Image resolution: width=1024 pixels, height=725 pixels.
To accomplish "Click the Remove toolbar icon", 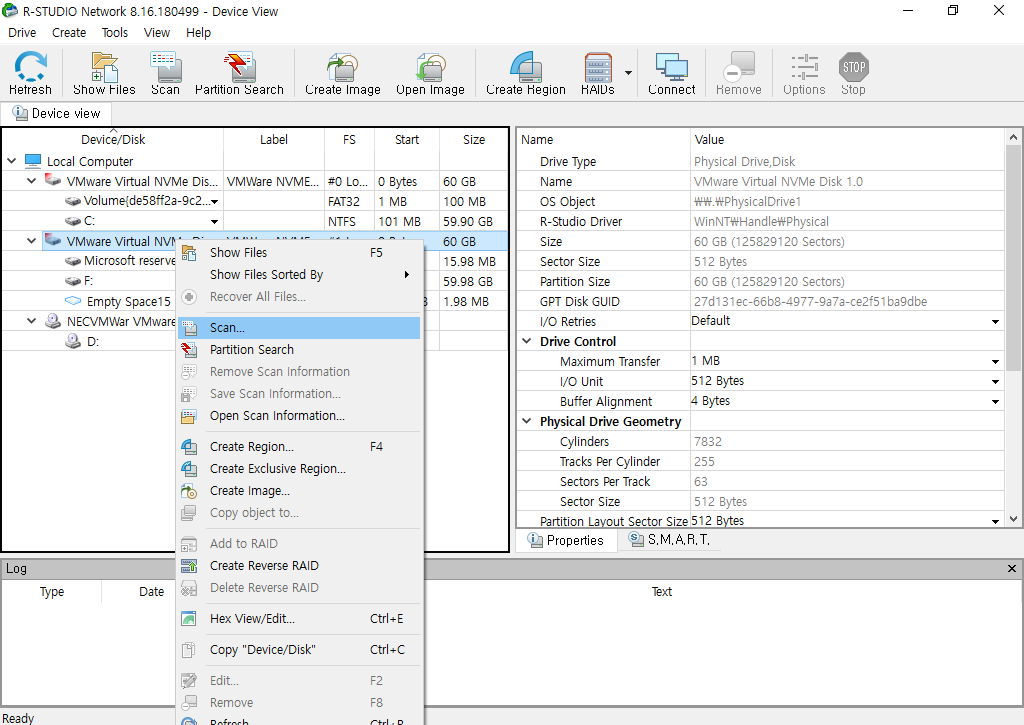I will tap(739, 73).
